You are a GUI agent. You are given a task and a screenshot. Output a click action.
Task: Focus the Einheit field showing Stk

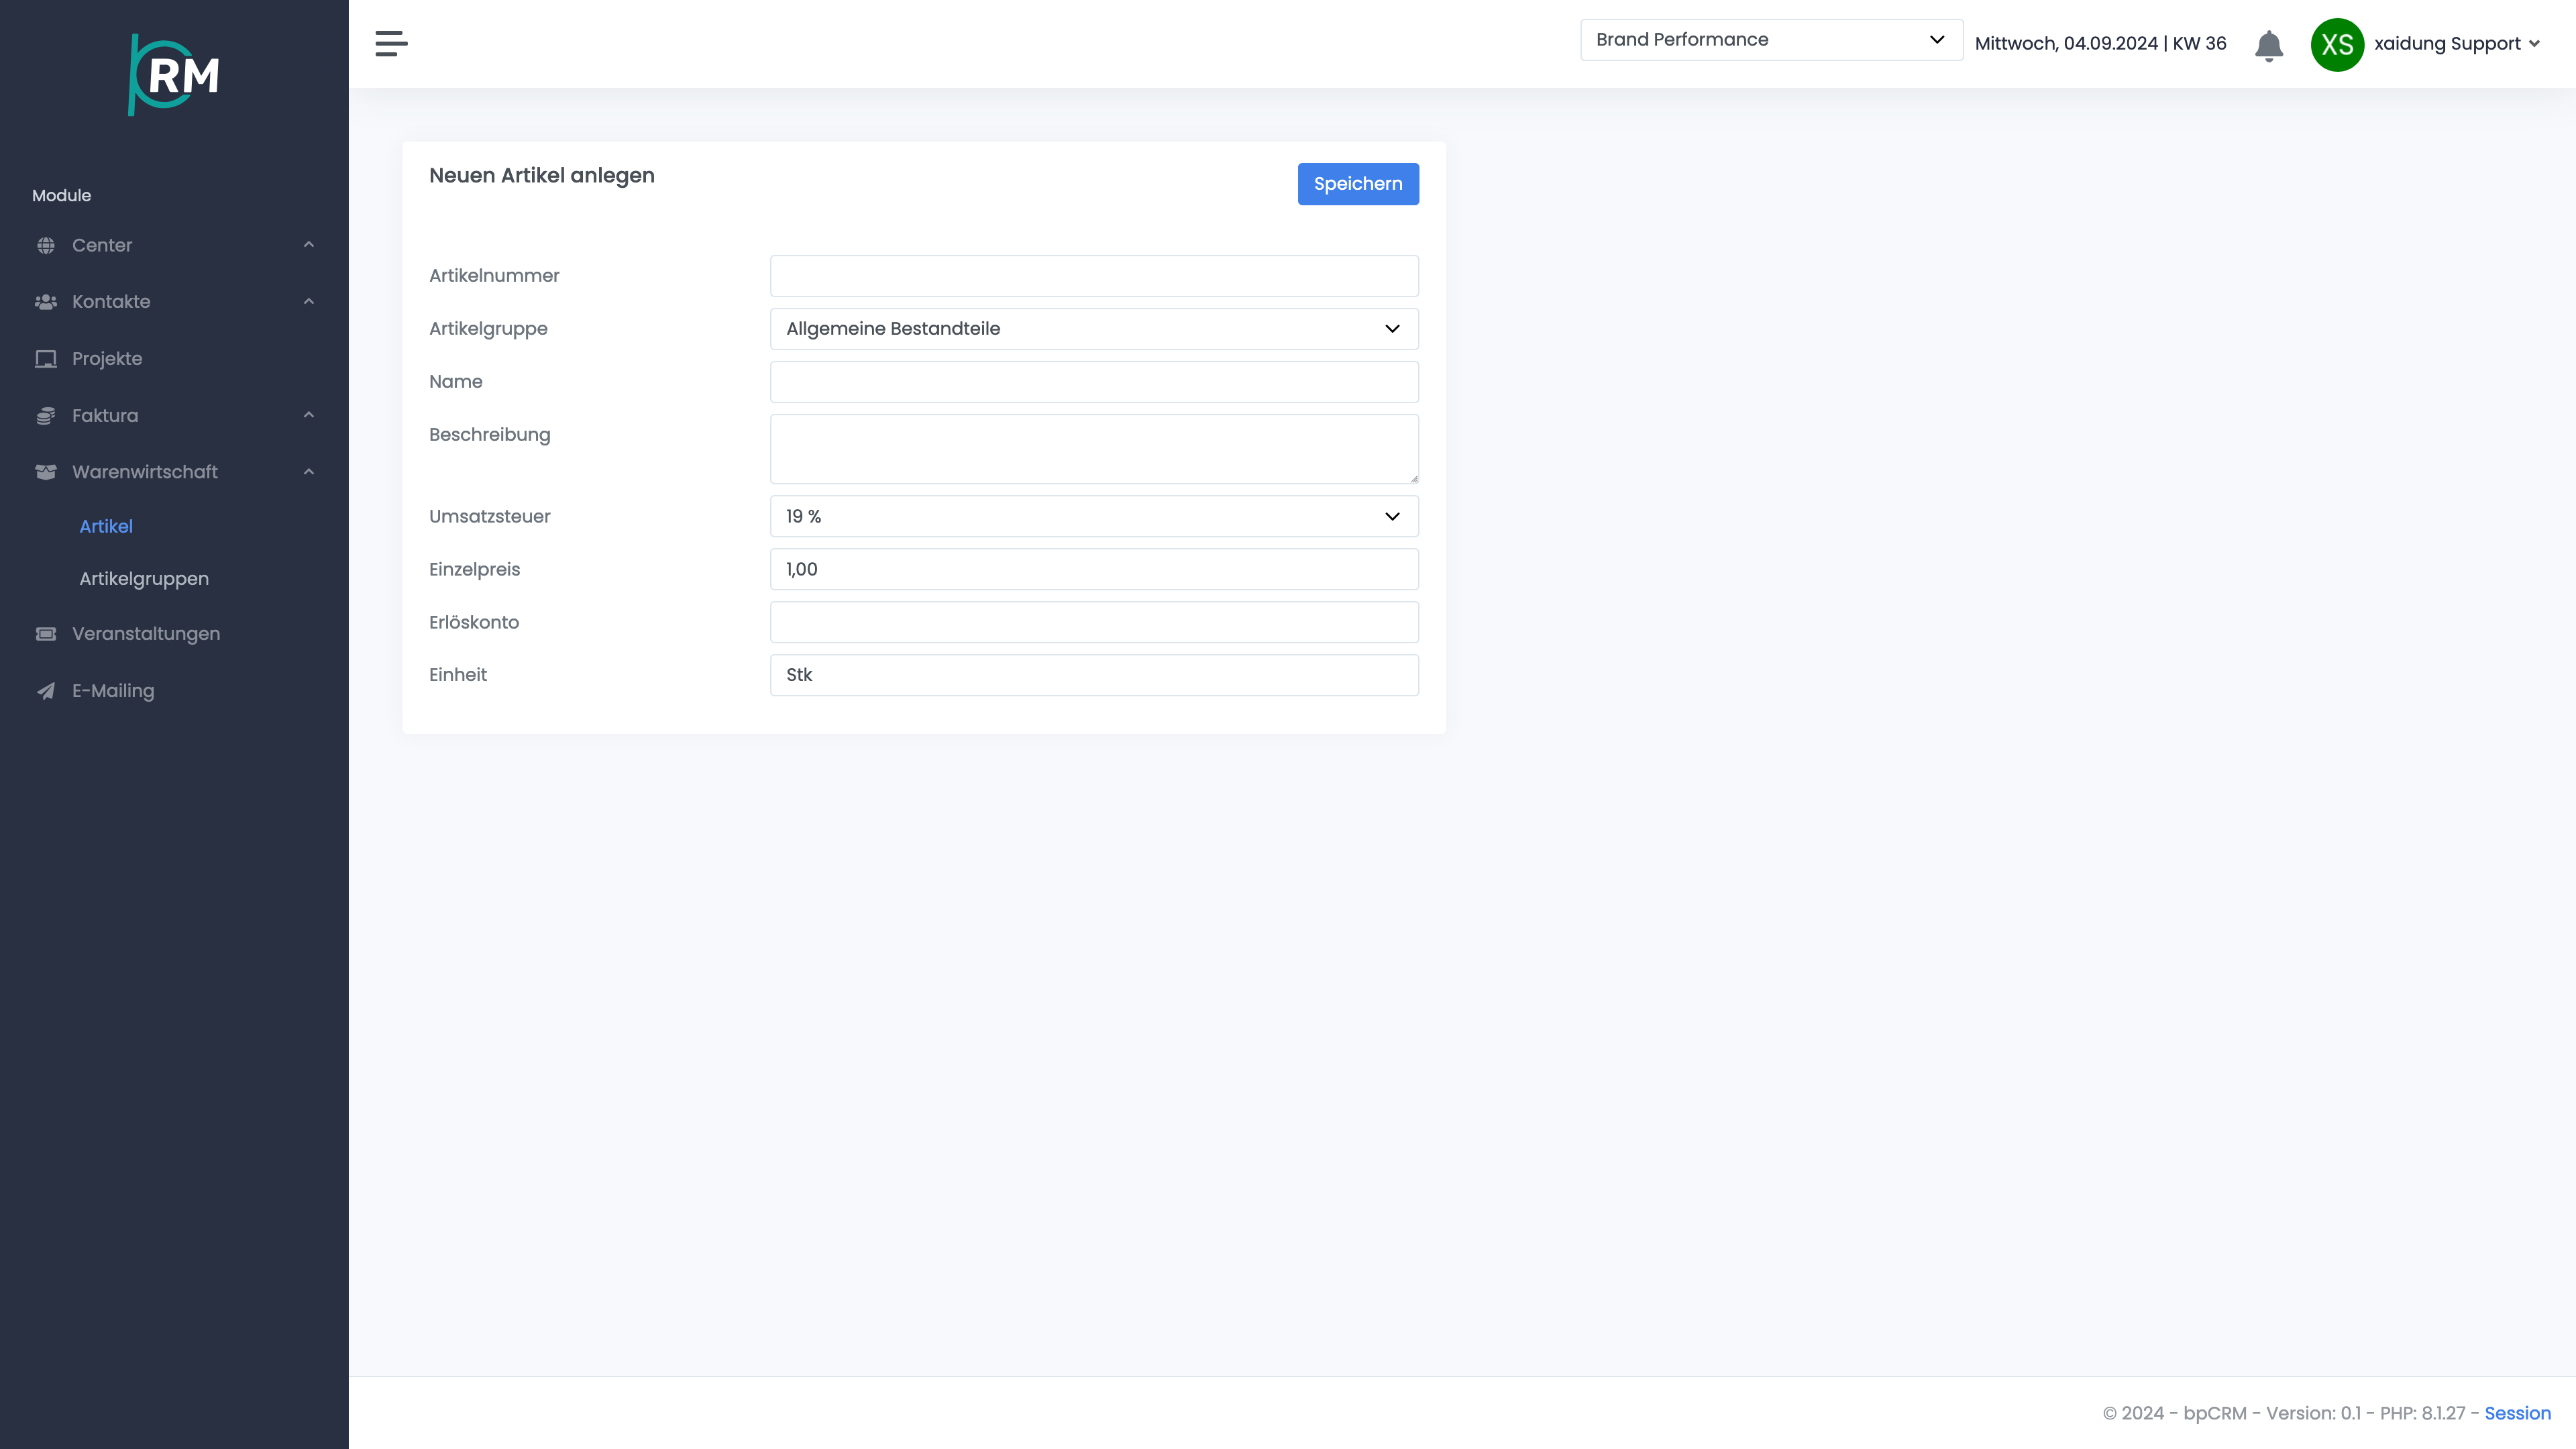pyautogui.click(x=1094, y=675)
